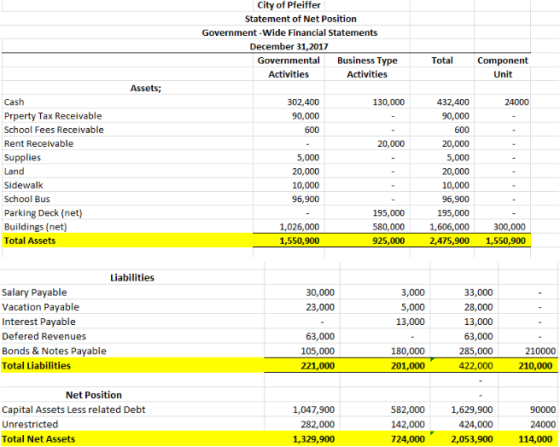Select the 'City of Pfeiffer' title cell
This screenshot has height=447, width=560.
coord(289,5)
